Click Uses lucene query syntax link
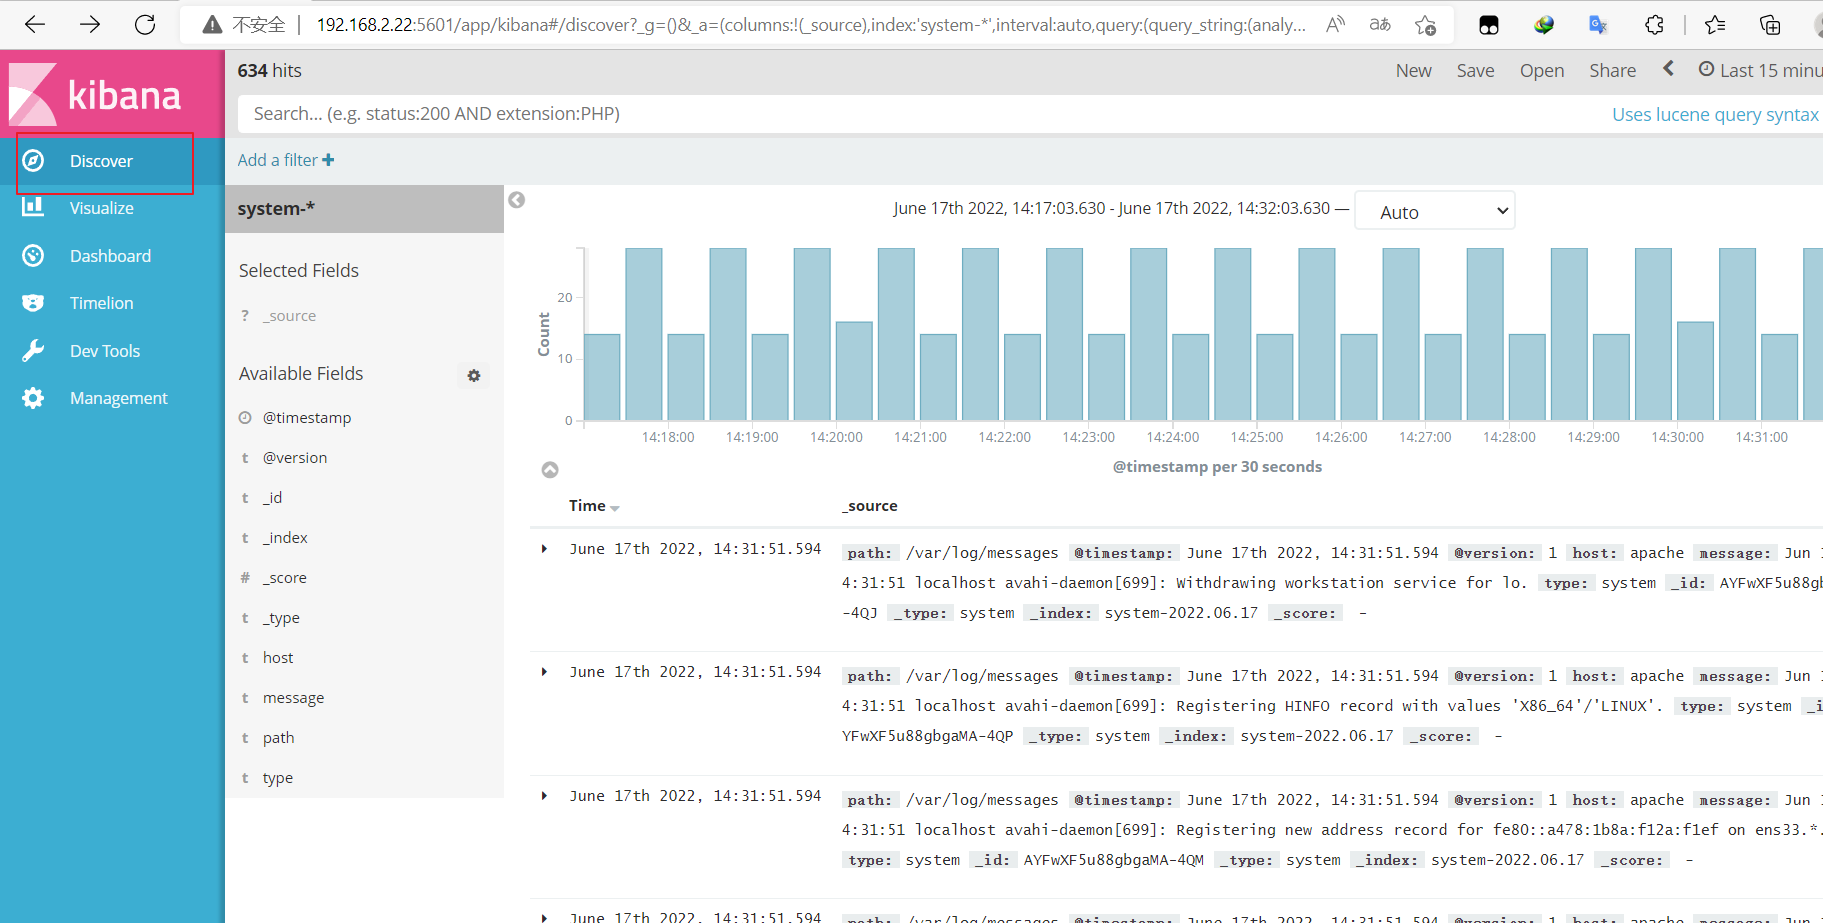 coord(1715,114)
